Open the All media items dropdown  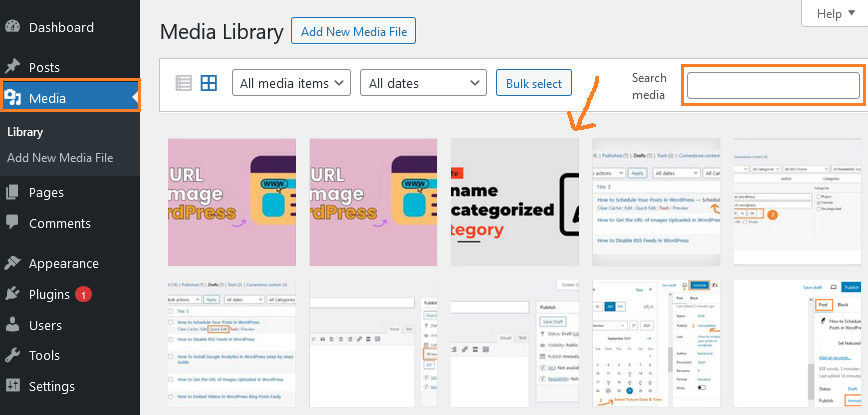click(x=291, y=83)
